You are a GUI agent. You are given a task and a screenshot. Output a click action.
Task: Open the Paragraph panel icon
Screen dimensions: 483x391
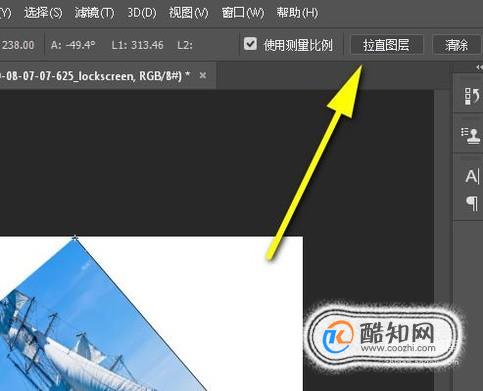point(472,203)
